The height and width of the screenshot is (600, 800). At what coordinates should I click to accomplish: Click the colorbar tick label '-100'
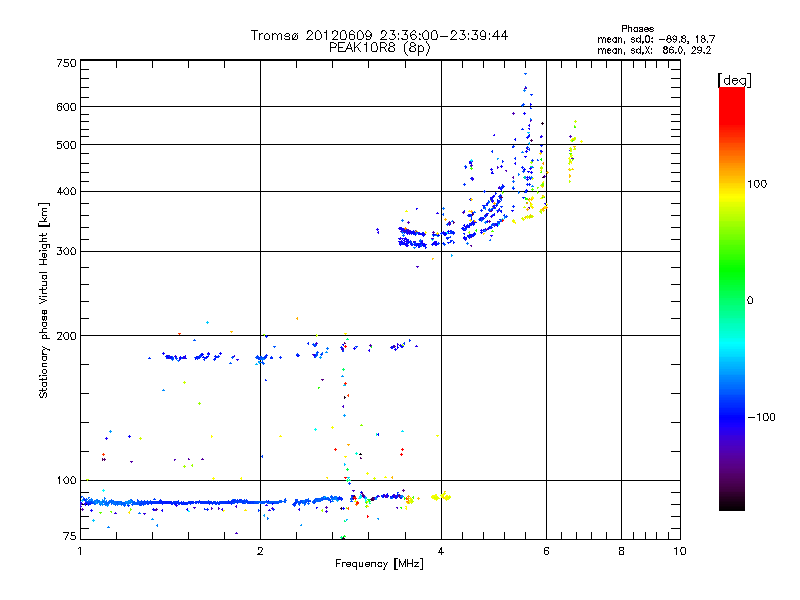tap(762, 417)
